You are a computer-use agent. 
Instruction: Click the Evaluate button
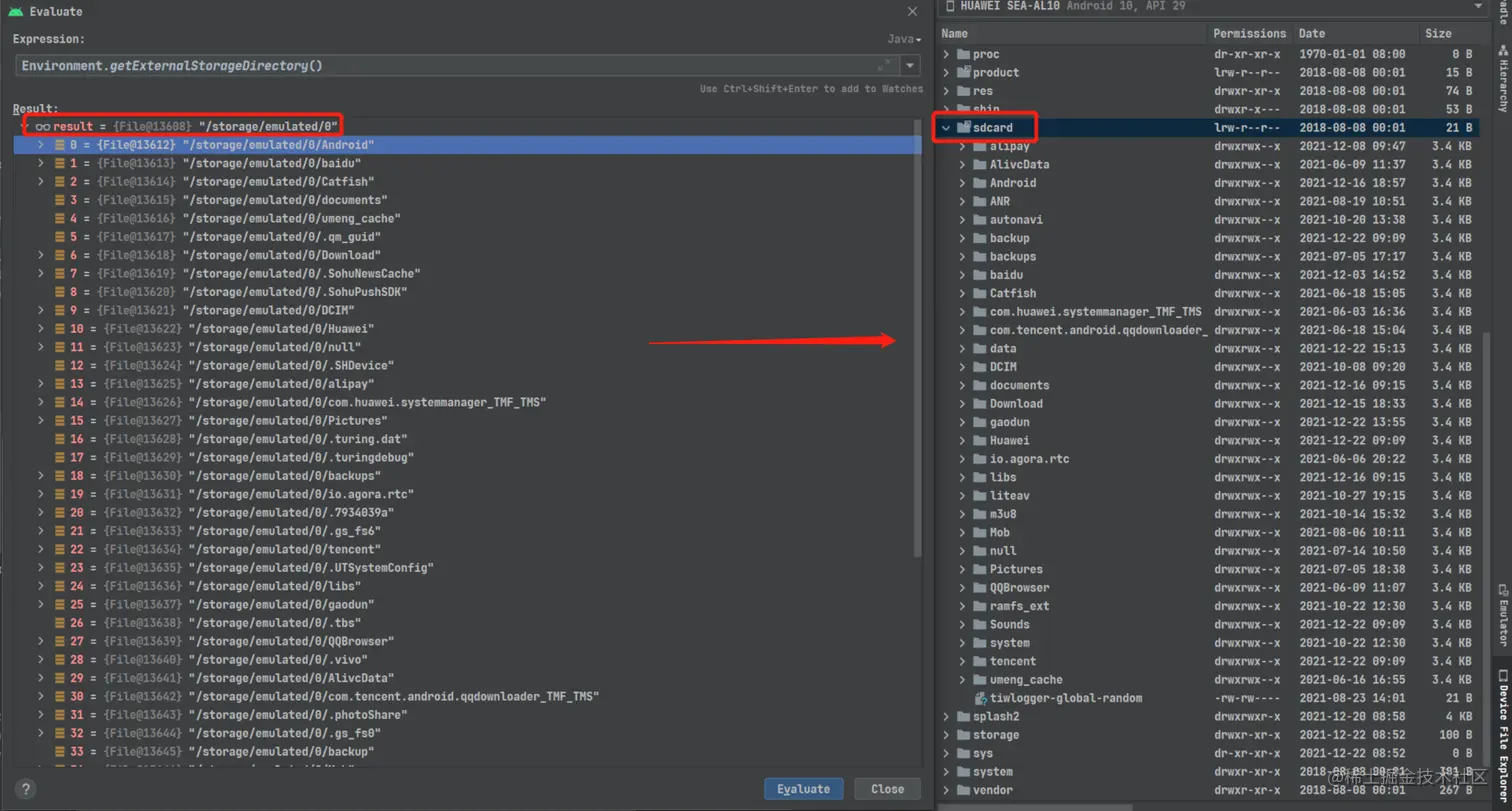[x=803, y=789]
